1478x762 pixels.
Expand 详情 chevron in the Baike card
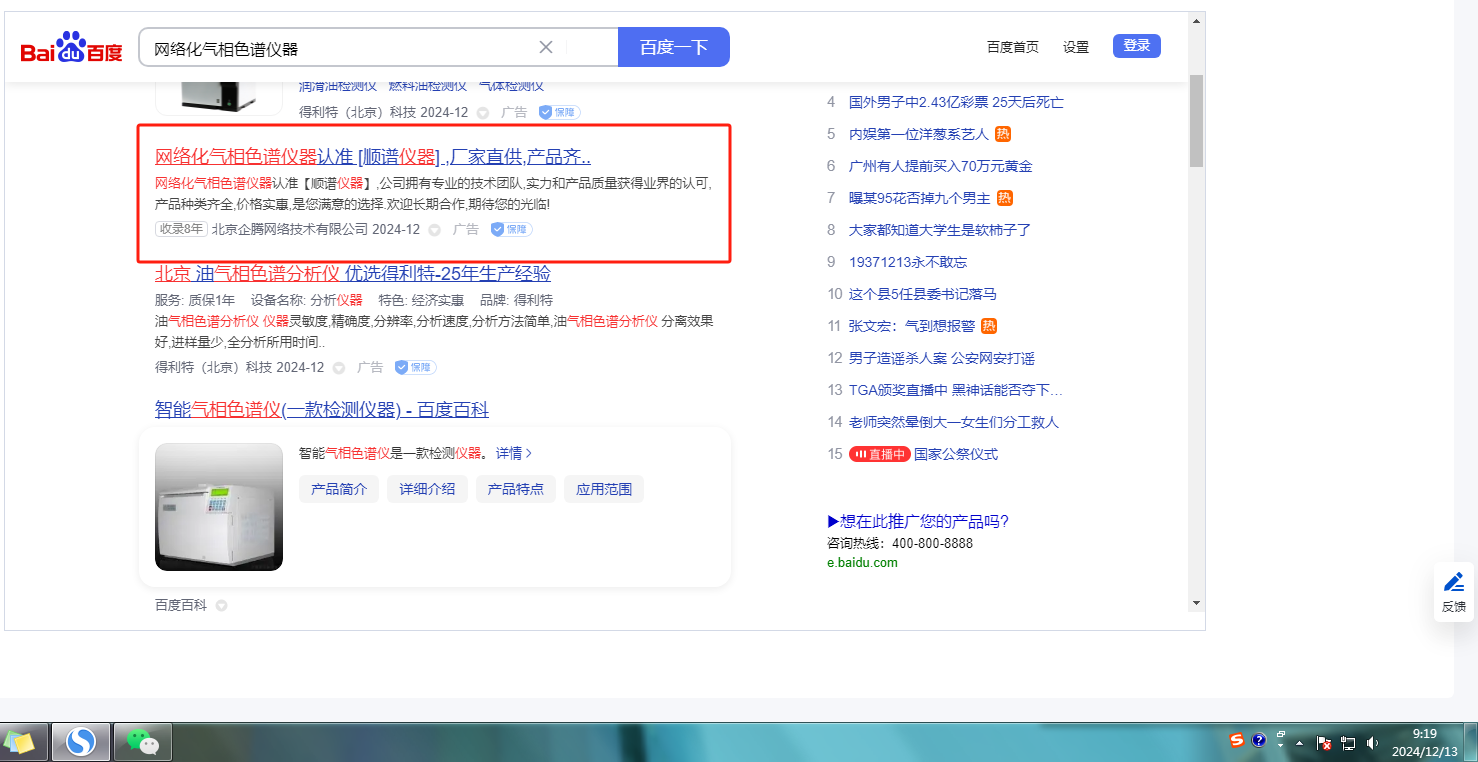click(x=528, y=453)
